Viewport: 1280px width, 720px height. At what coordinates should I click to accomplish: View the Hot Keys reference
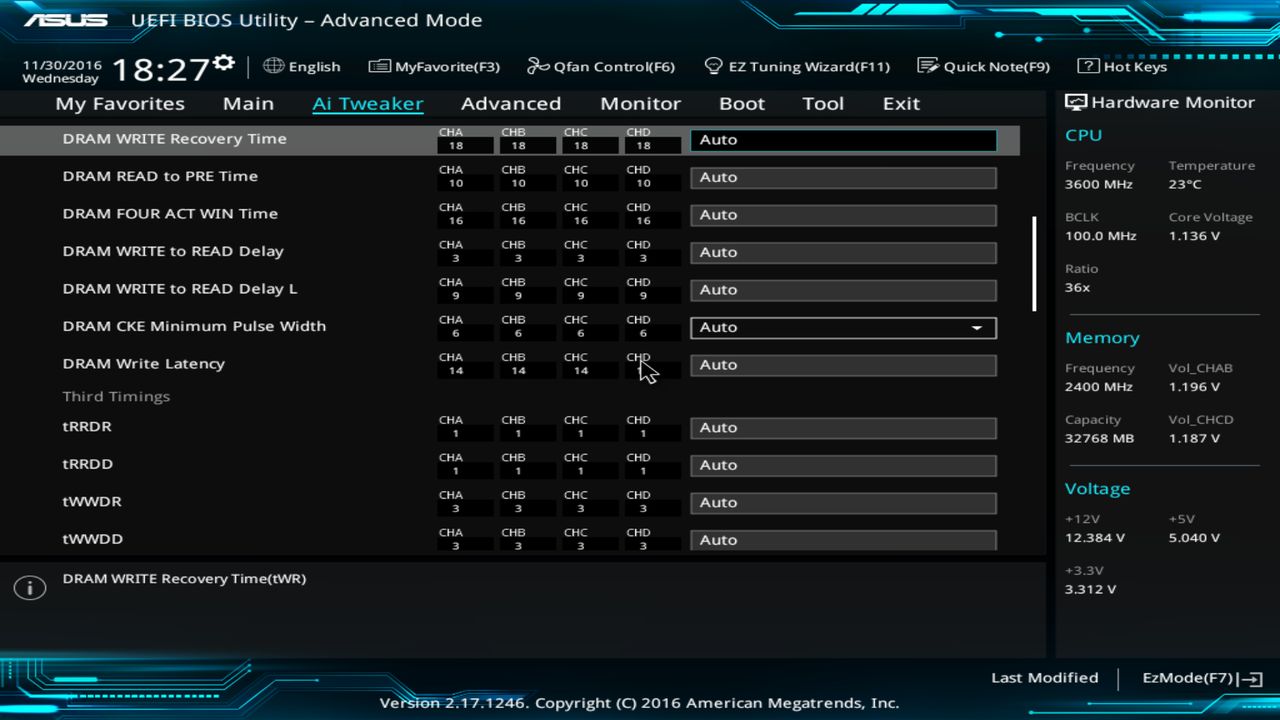point(1120,66)
